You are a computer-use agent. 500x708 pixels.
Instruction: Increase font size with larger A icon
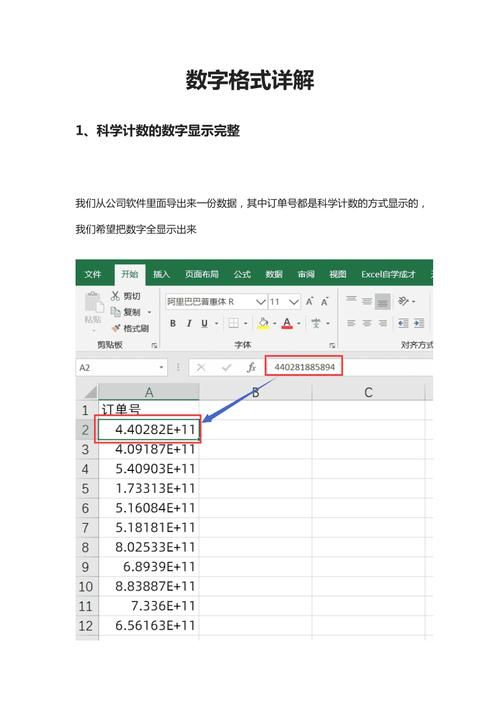coord(309,301)
